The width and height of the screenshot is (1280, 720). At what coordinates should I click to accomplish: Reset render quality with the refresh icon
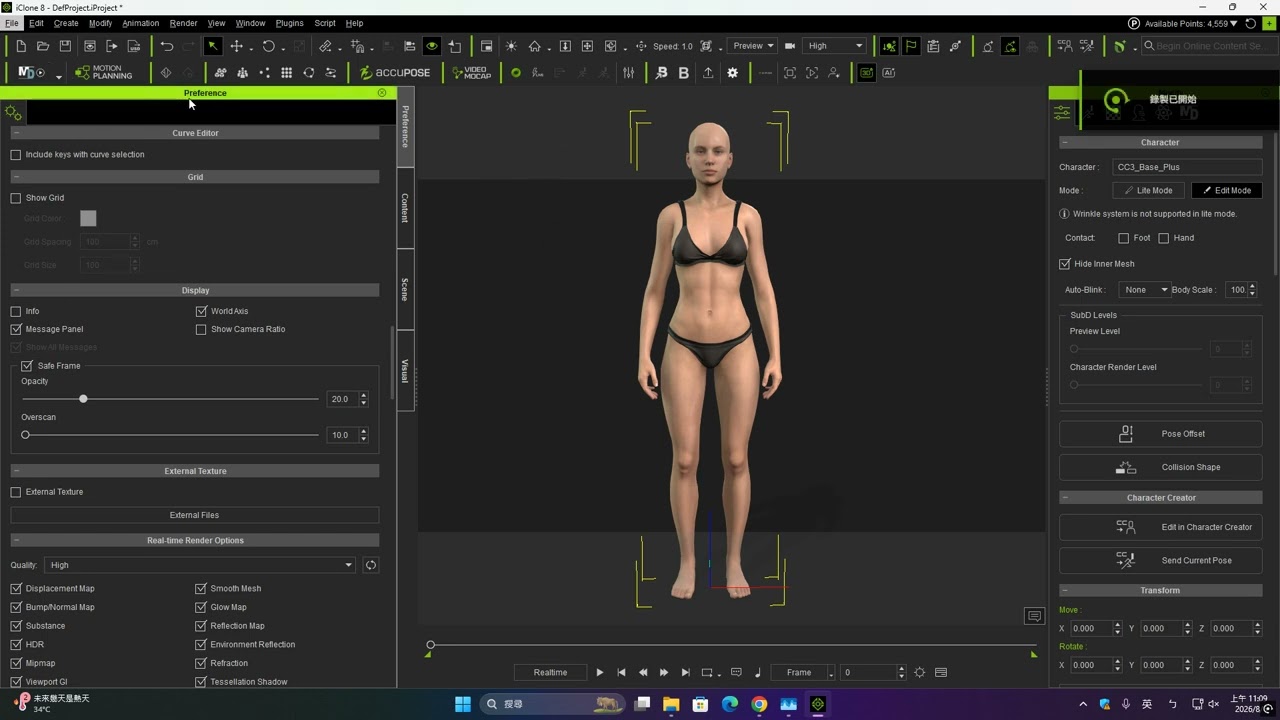coord(371,565)
